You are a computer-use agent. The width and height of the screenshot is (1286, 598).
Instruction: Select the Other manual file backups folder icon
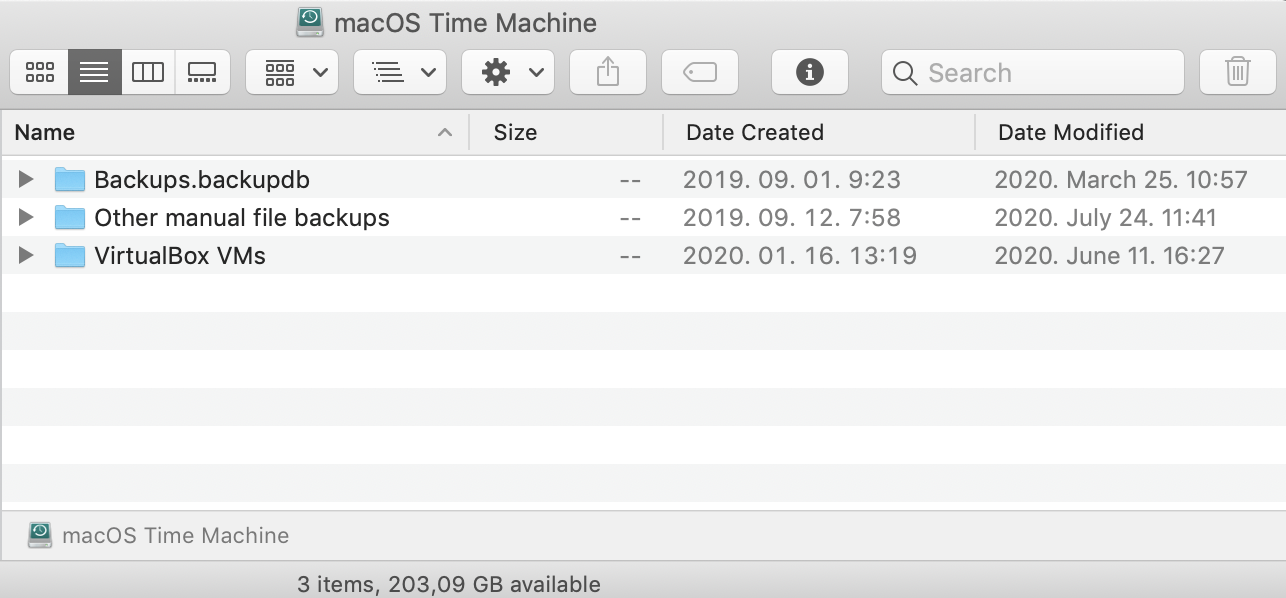[70, 218]
